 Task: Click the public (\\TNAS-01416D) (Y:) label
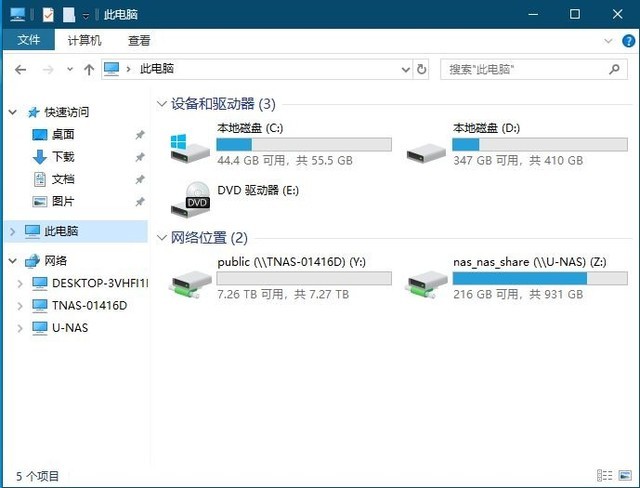coord(291,262)
